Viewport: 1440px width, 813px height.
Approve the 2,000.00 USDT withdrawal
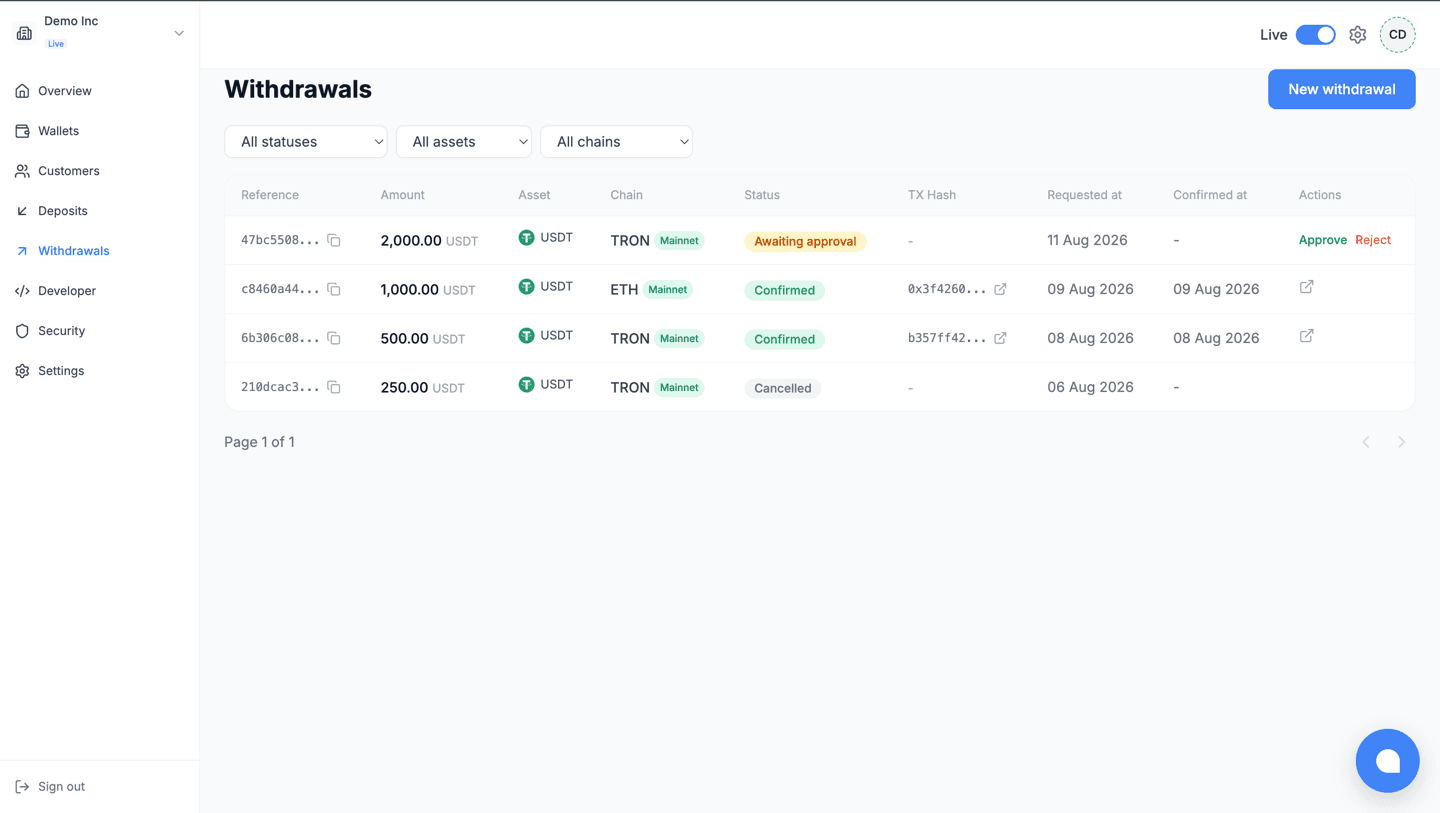[x=1322, y=240]
